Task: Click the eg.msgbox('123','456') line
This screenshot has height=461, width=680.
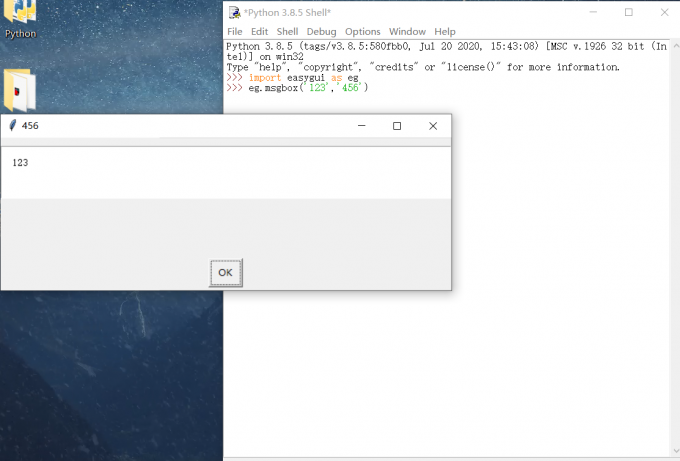Action: (308, 88)
